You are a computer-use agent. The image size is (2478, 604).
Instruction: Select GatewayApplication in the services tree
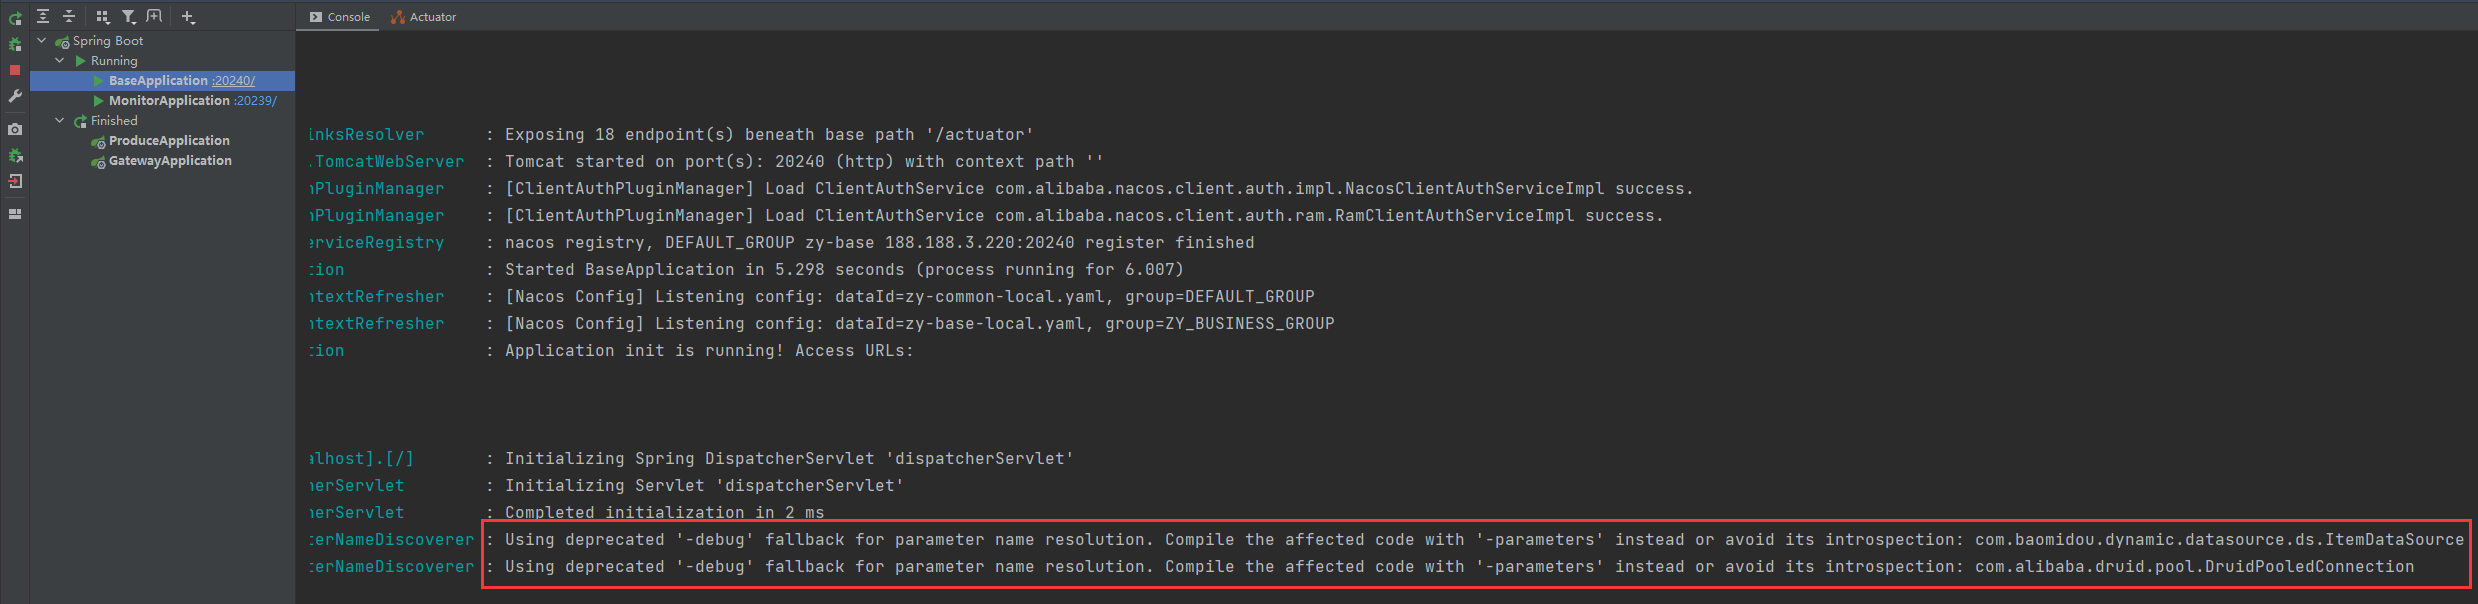pos(168,160)
